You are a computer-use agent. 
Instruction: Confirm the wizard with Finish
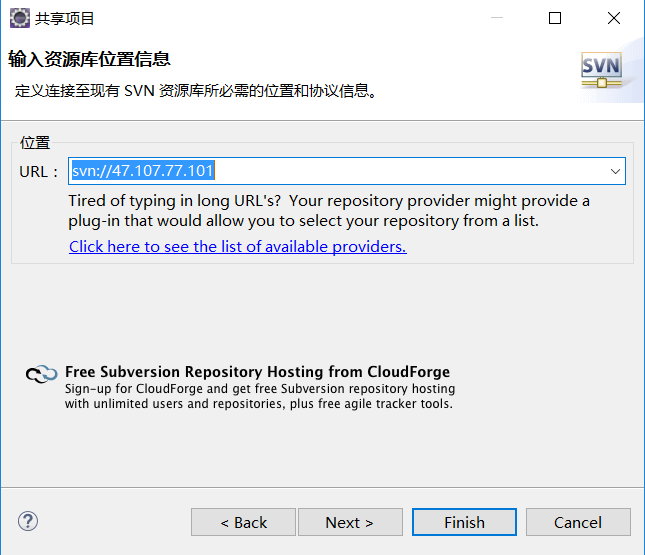464,522
